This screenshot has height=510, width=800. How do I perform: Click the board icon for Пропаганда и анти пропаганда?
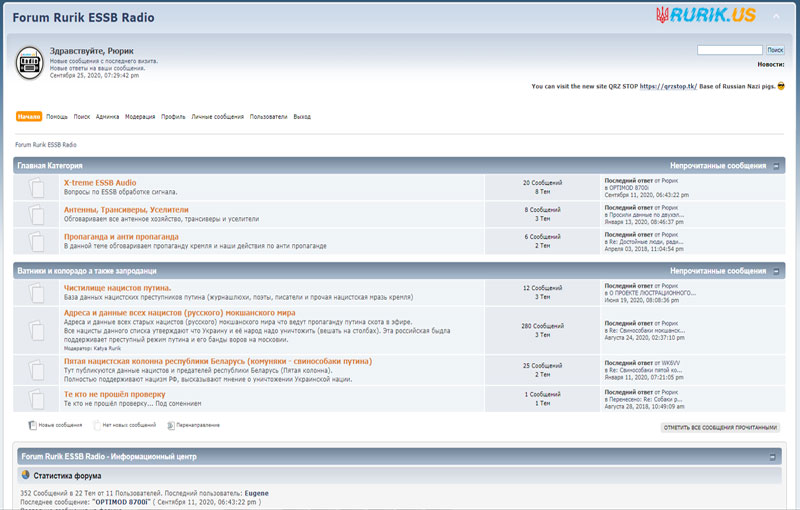click(36, 241)
